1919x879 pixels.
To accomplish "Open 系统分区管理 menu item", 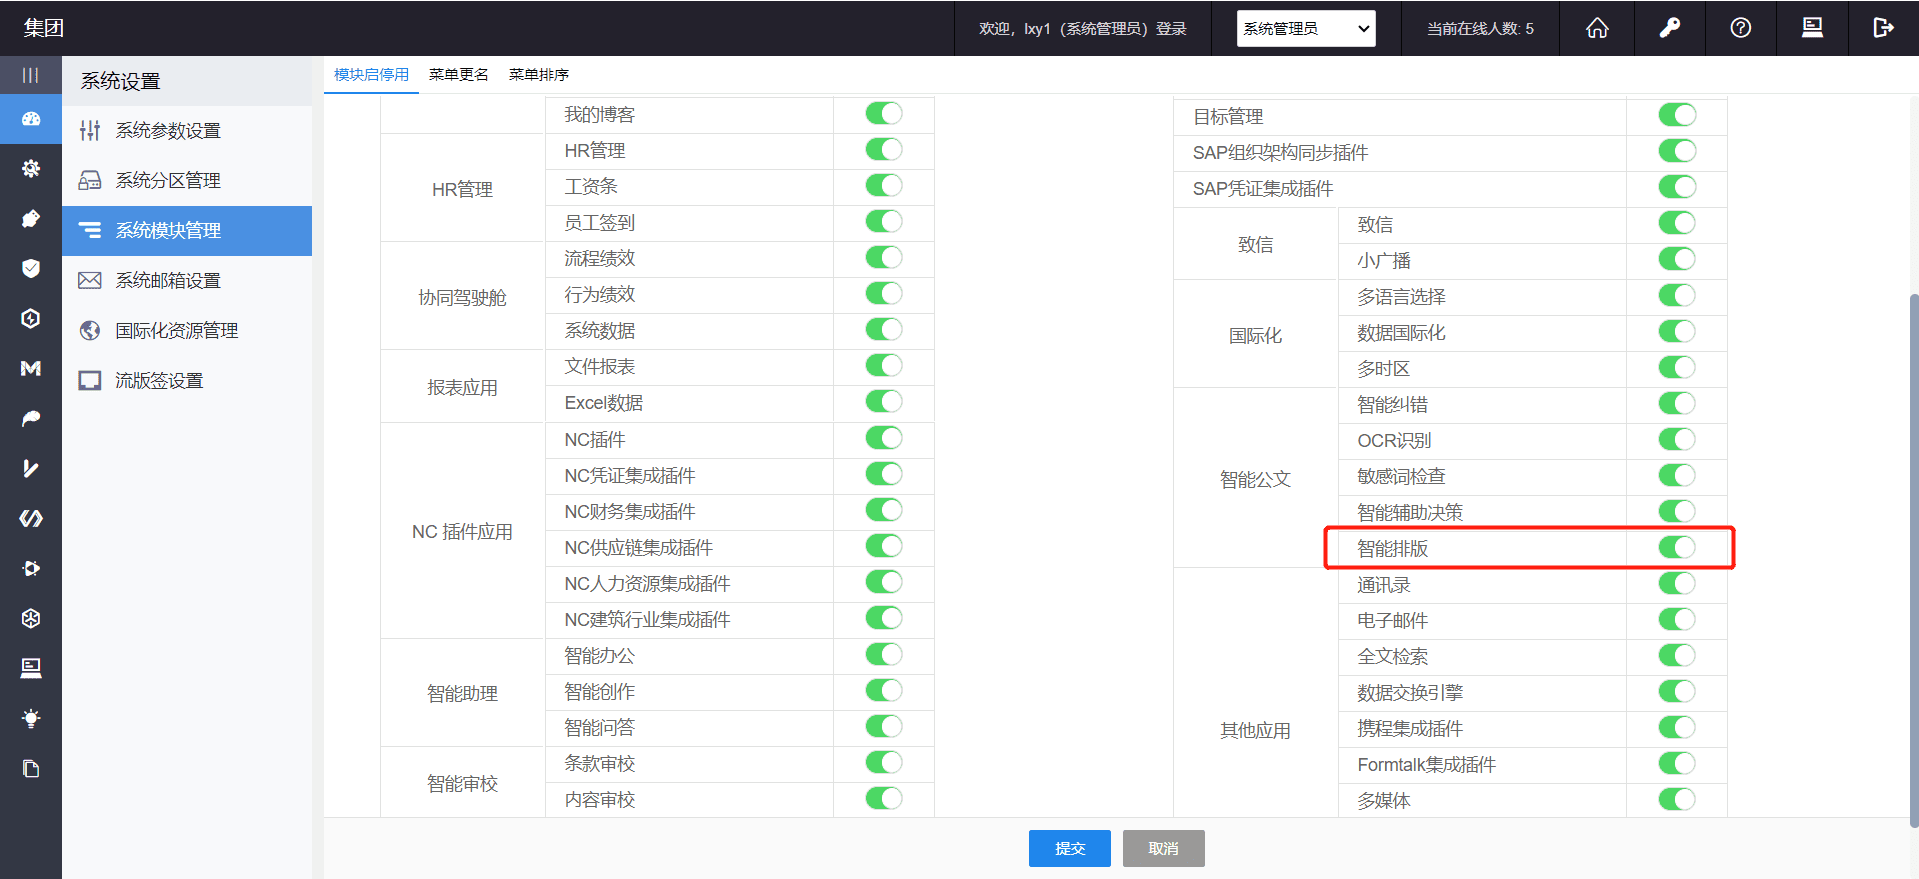I will [187, 181].
